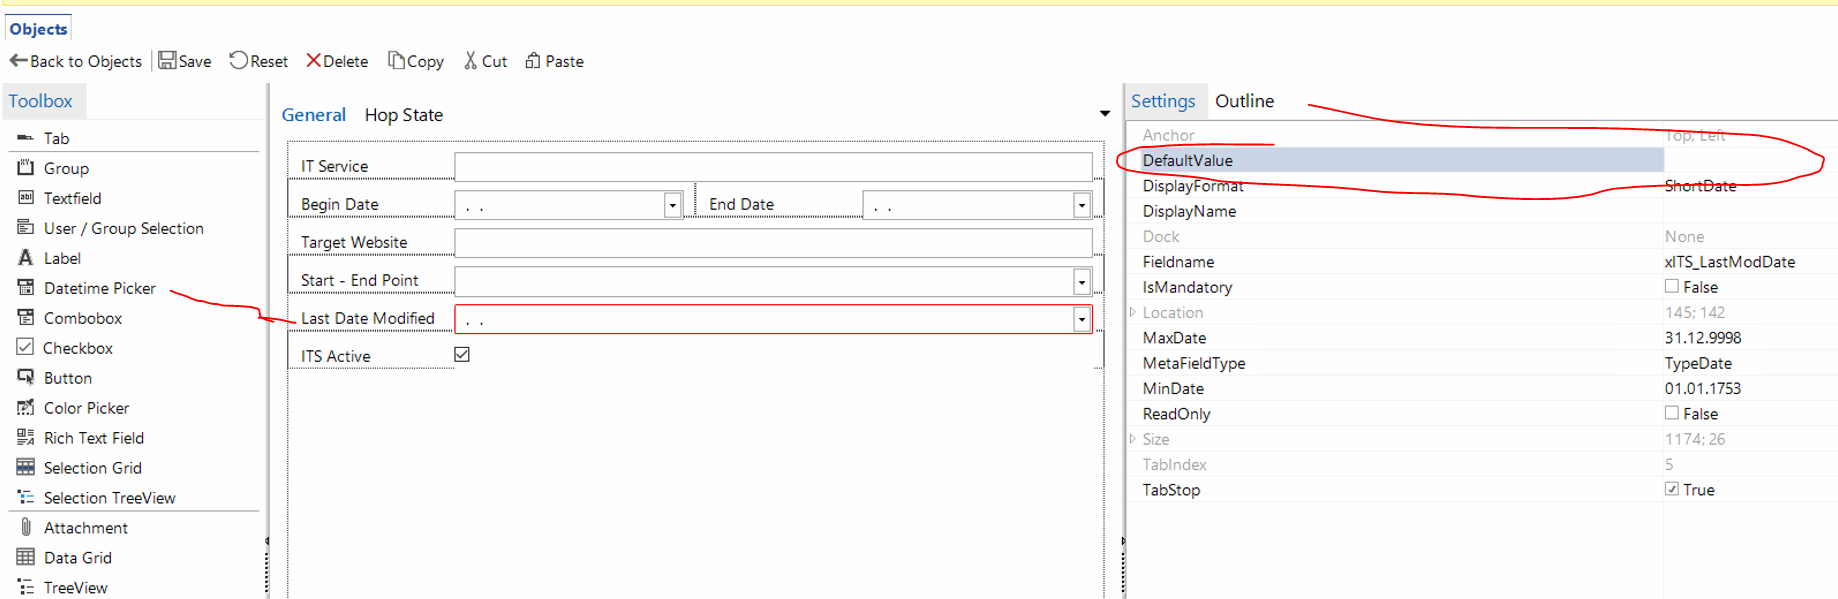The height and width of the screenshot is (599, 1838).
Task: Enable the IsMandatory checkbox
Action: pos(1671,287)
